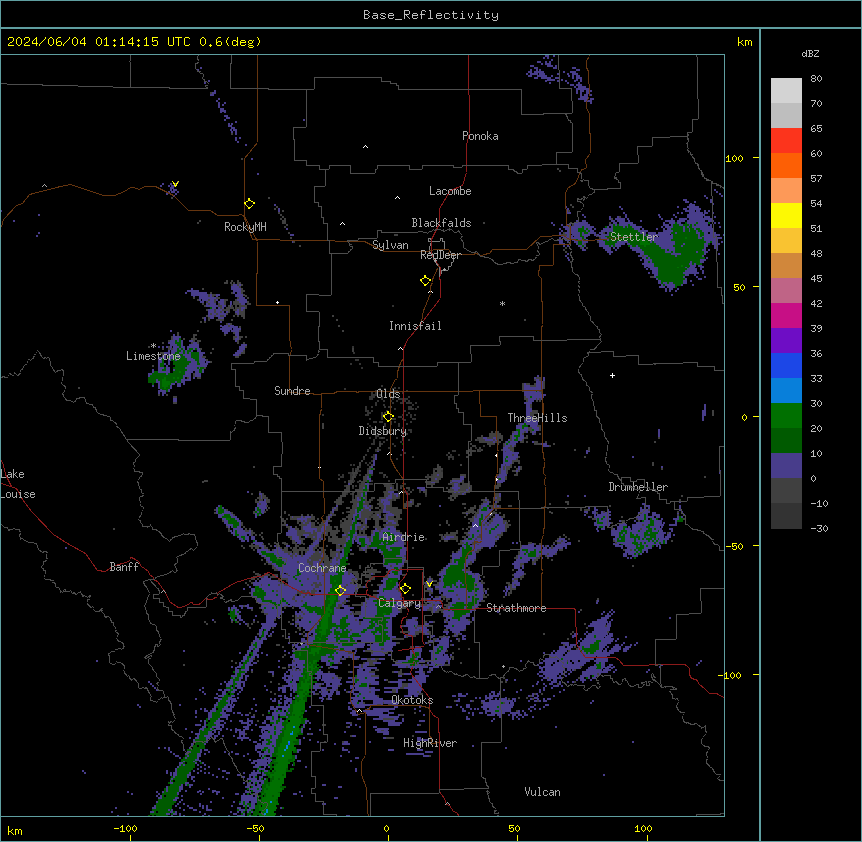Click the white asterisk marker above Limestone
862x842 pixels.
(x=153, y=346)
